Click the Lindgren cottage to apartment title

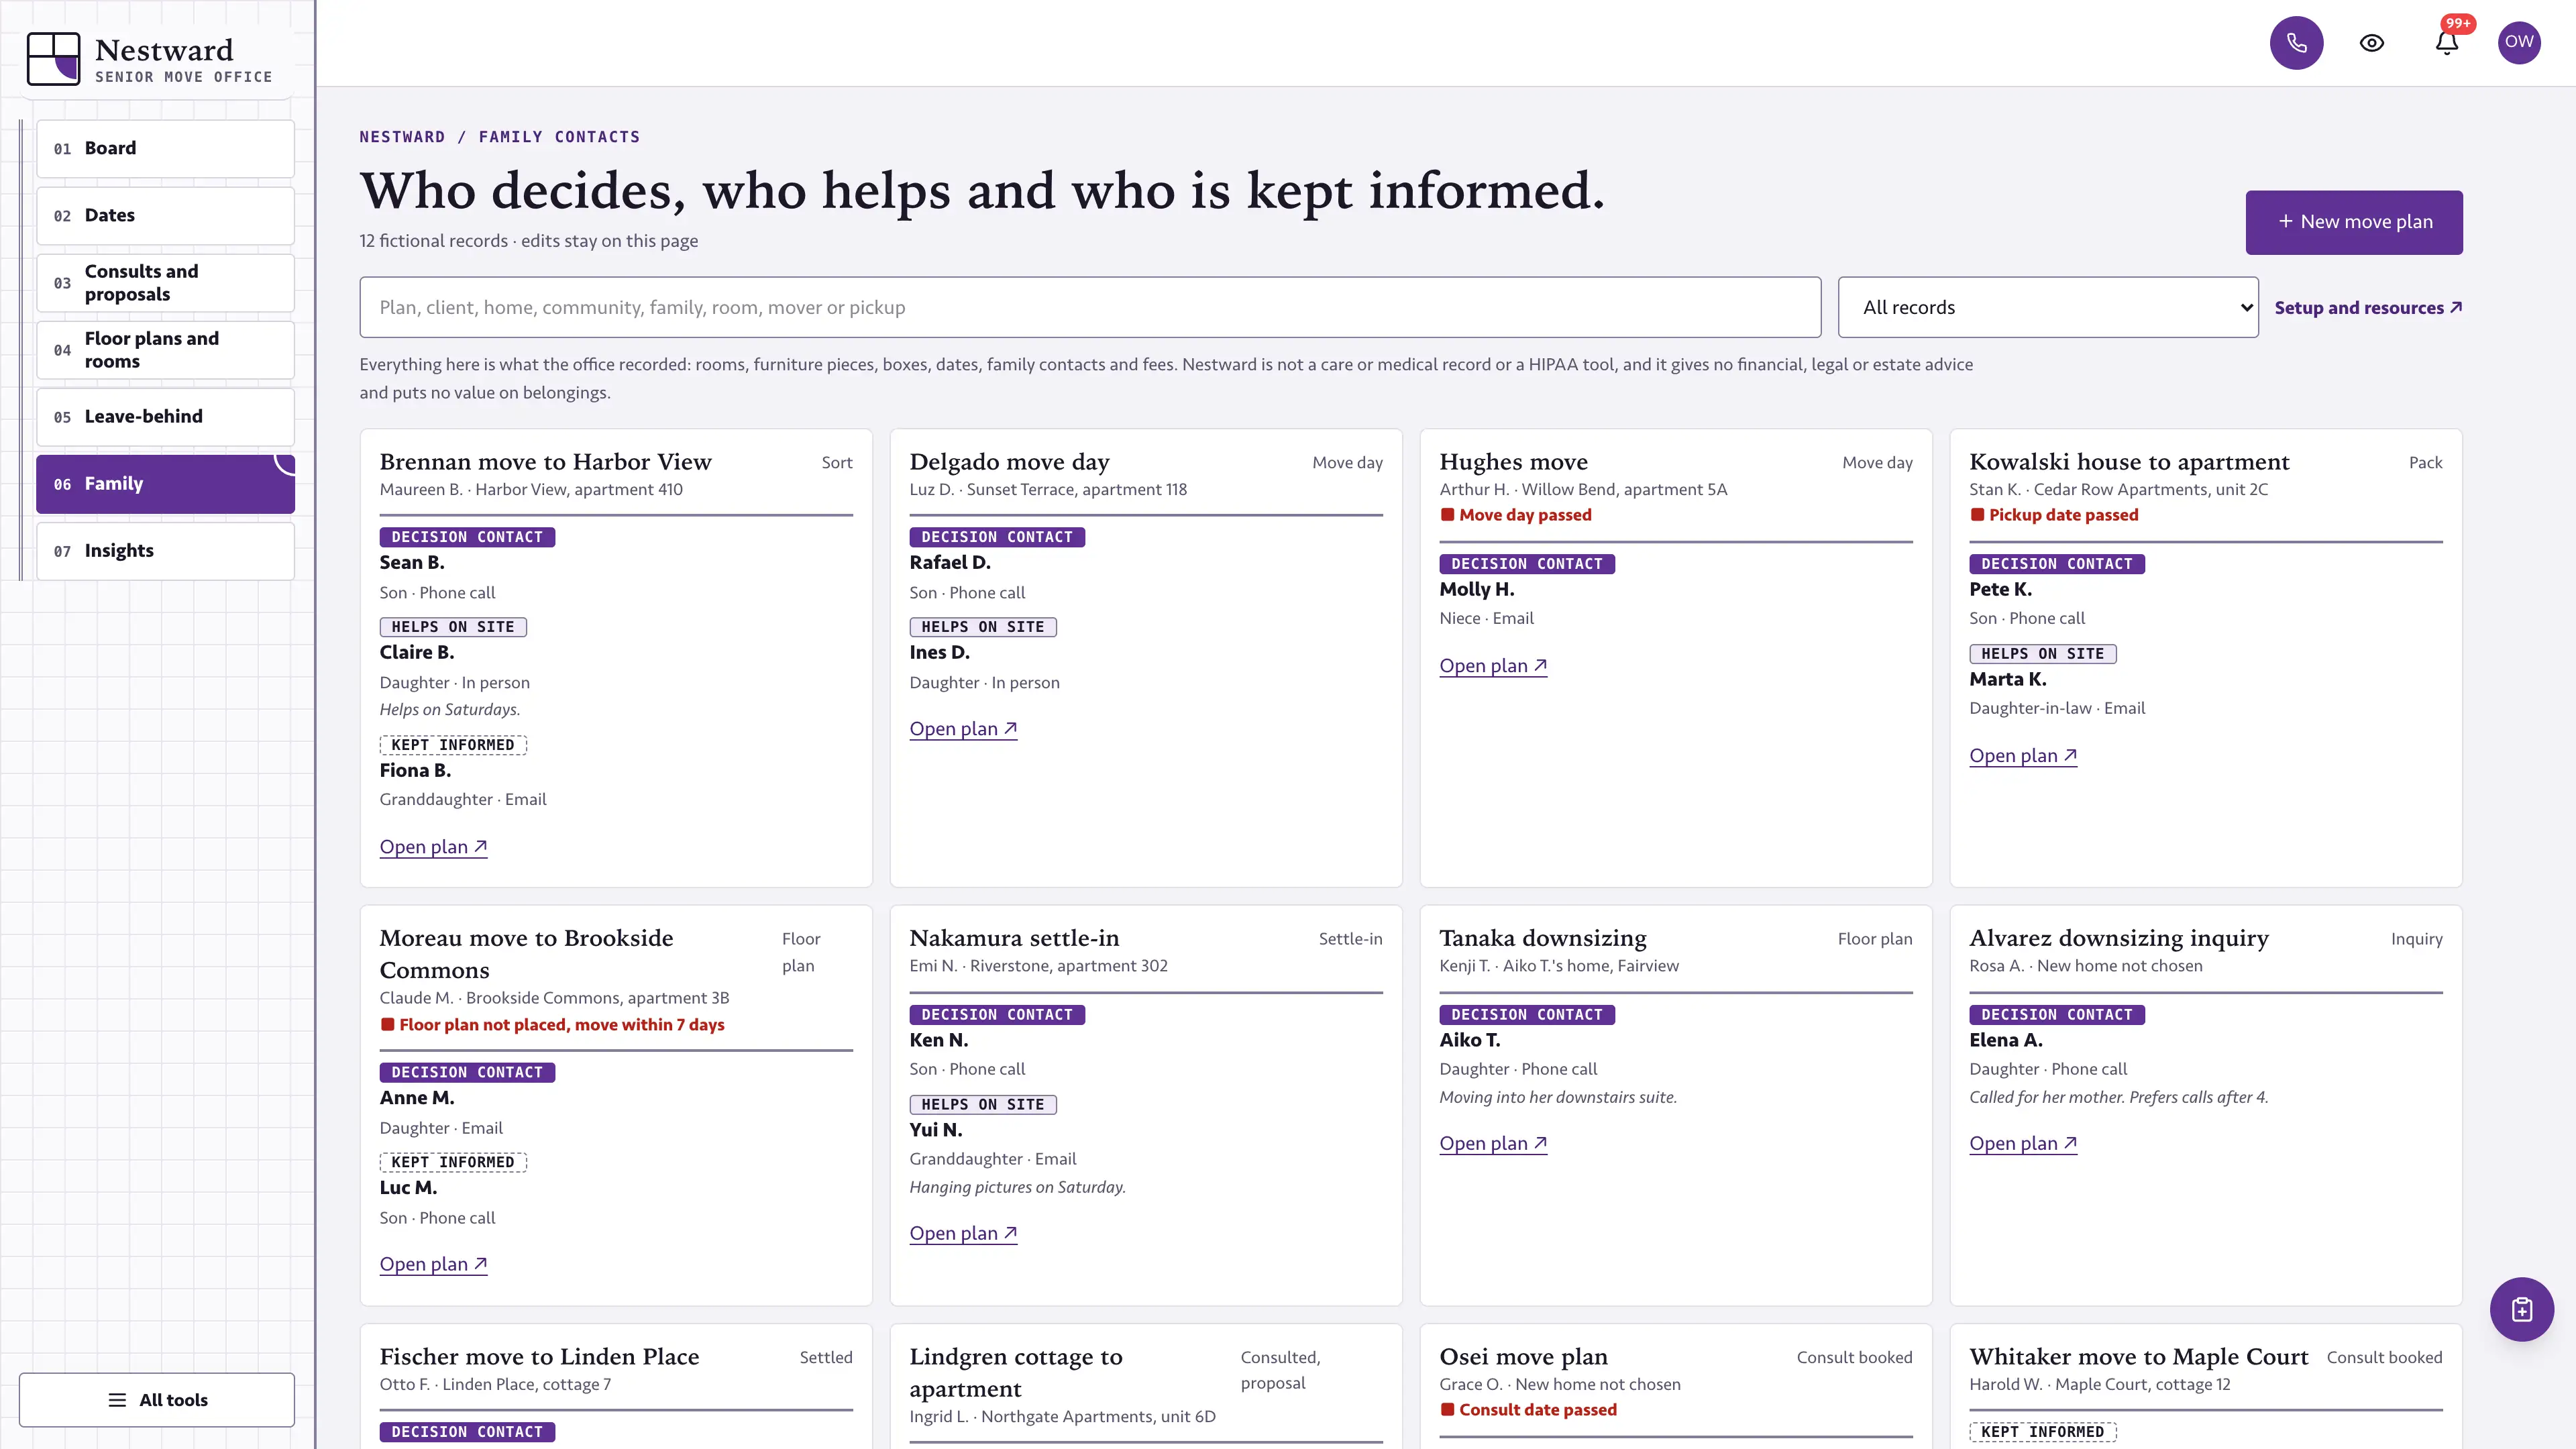1016,1372
